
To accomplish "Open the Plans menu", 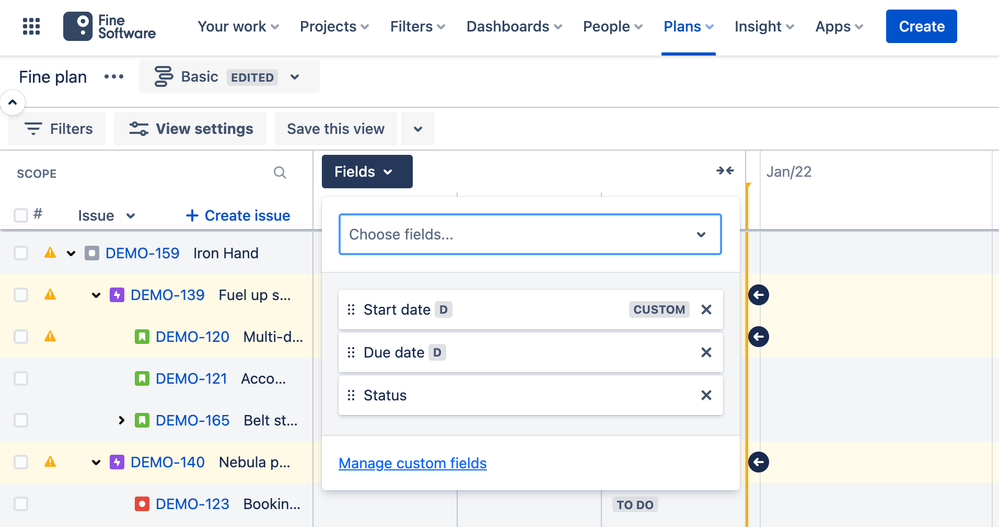I will pos(688,27).
